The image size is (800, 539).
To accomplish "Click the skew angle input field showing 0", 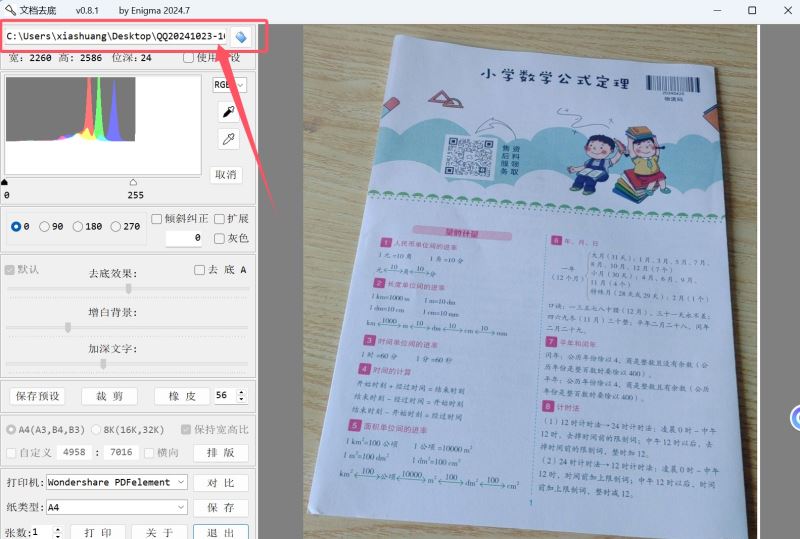I will tap(184, 238).
